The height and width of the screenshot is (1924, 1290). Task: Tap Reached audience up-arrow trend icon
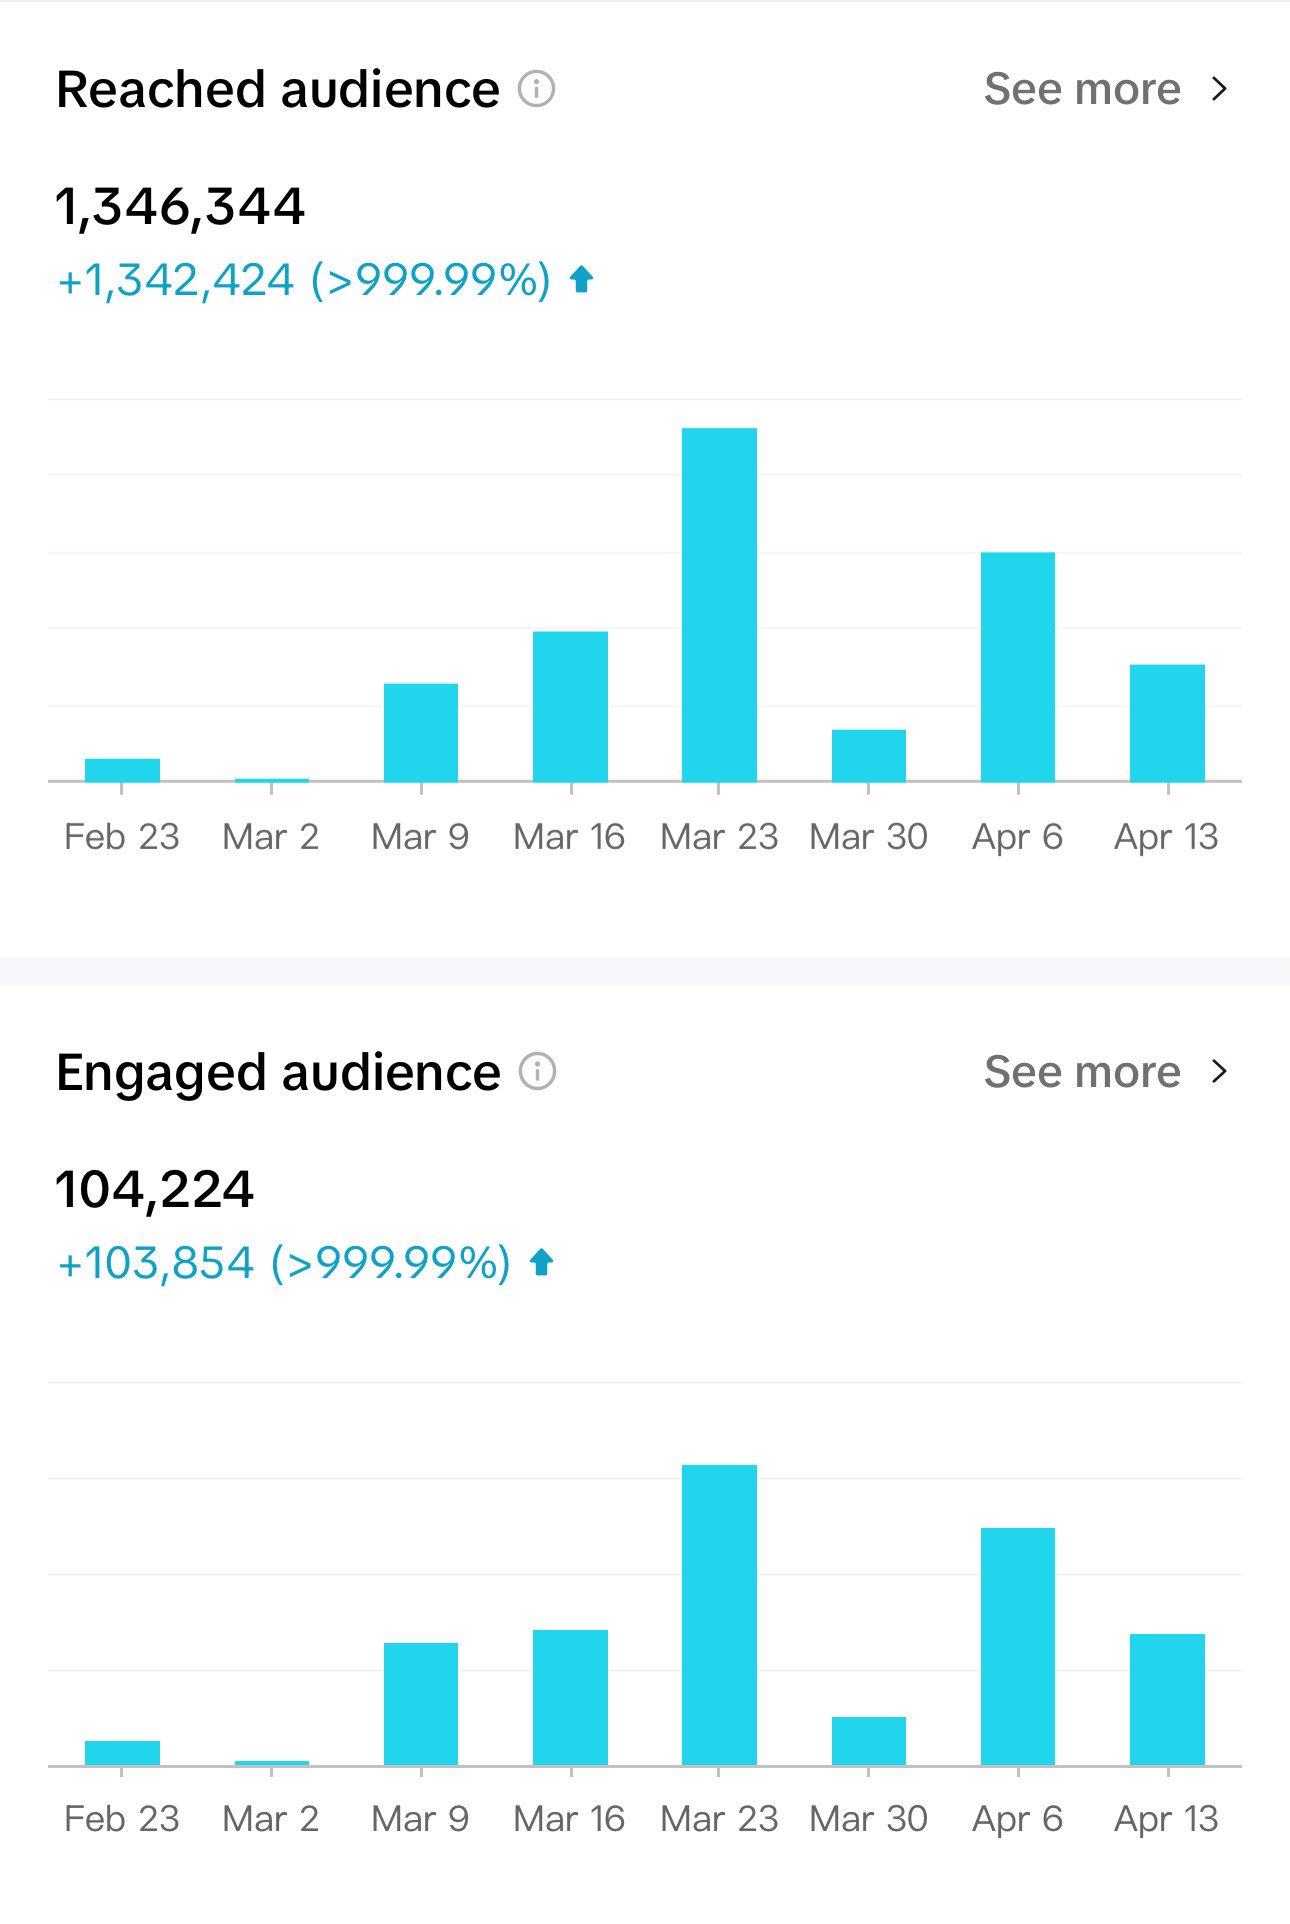point(581,280)
